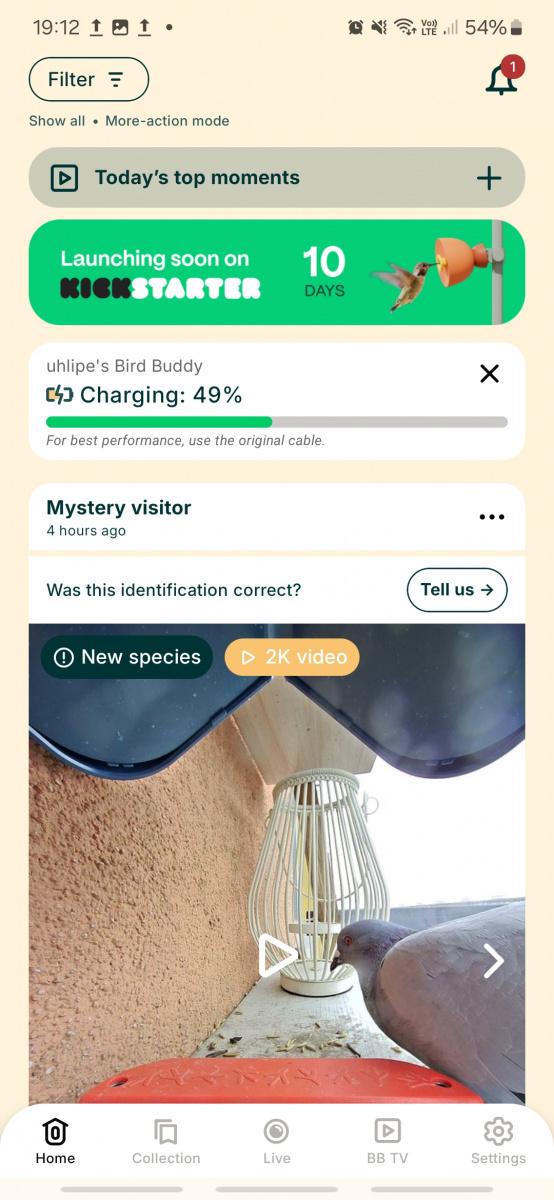Image resolution: width=554 pixels, height=1200 pixels.
Task: Open the Settings tab
Action: (498, 1142)
